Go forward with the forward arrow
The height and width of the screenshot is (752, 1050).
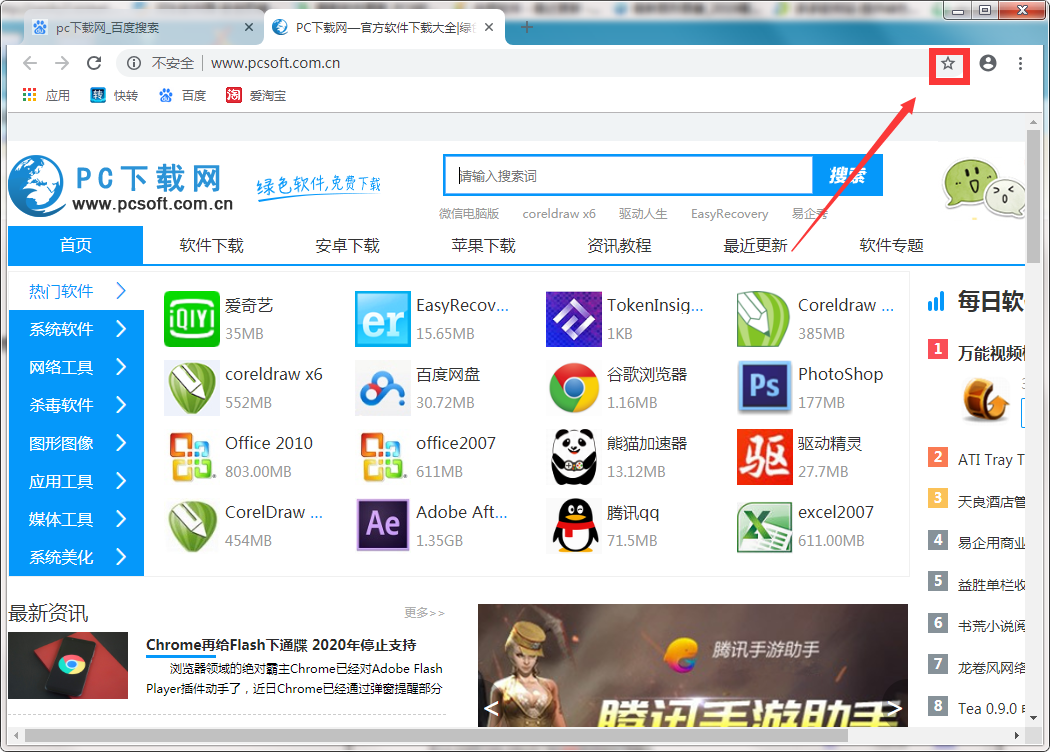[x=62, y=63]
